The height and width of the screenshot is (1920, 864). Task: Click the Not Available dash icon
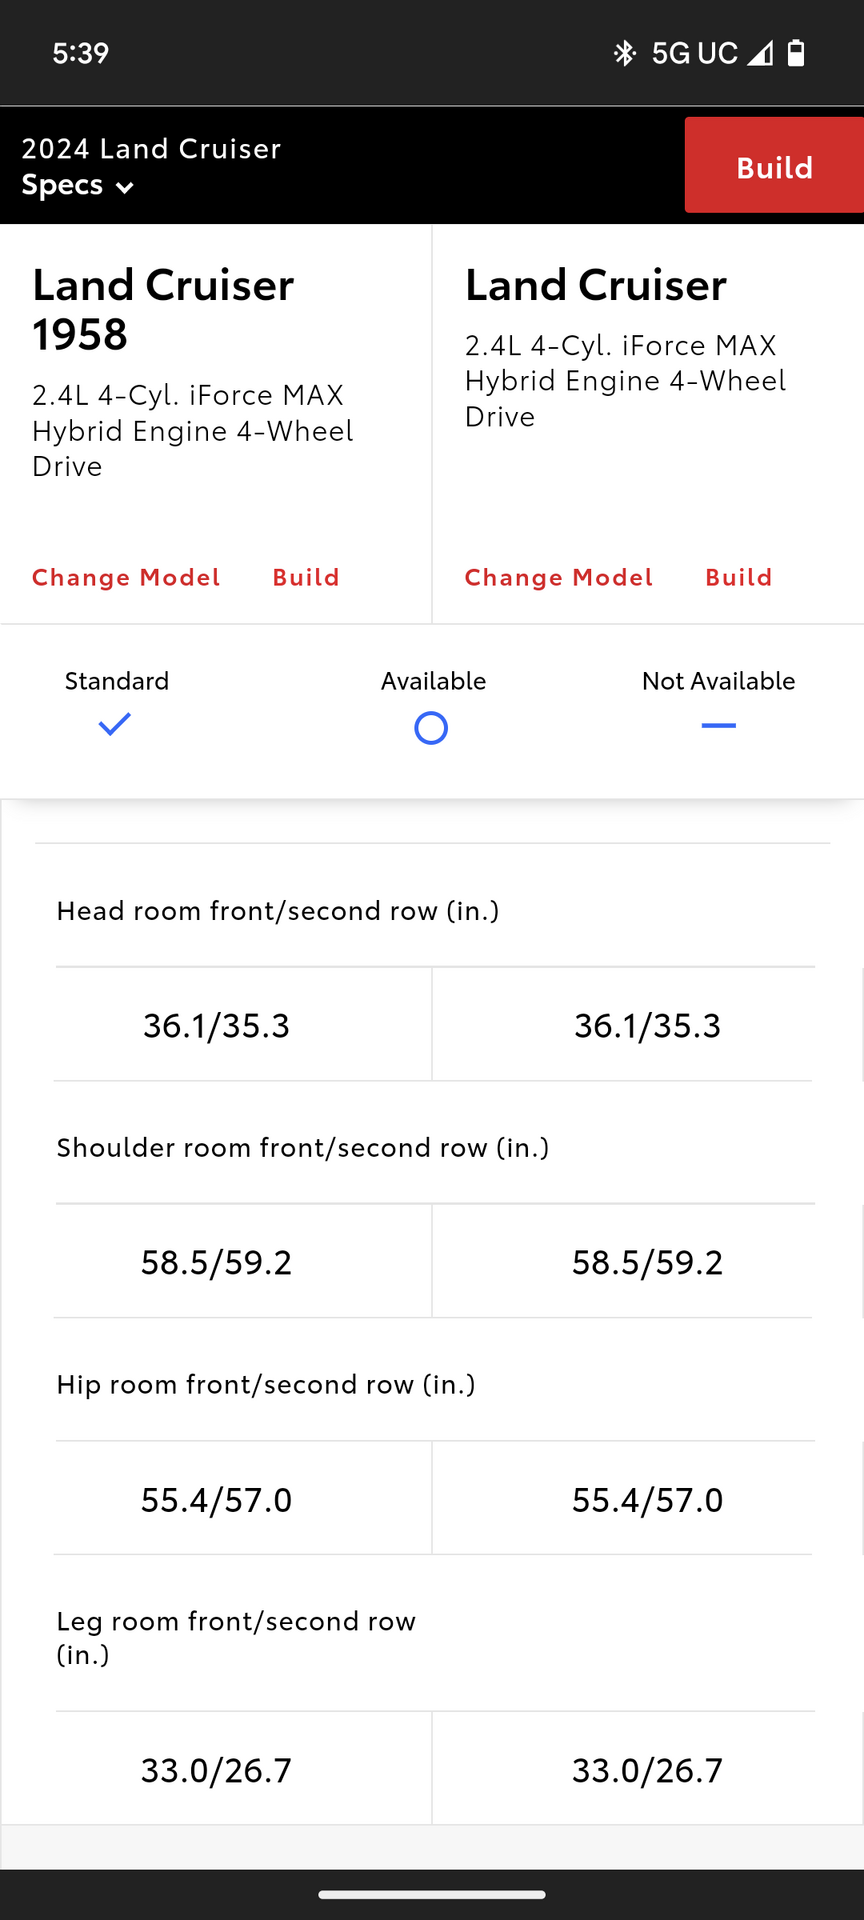pos(718,725)
